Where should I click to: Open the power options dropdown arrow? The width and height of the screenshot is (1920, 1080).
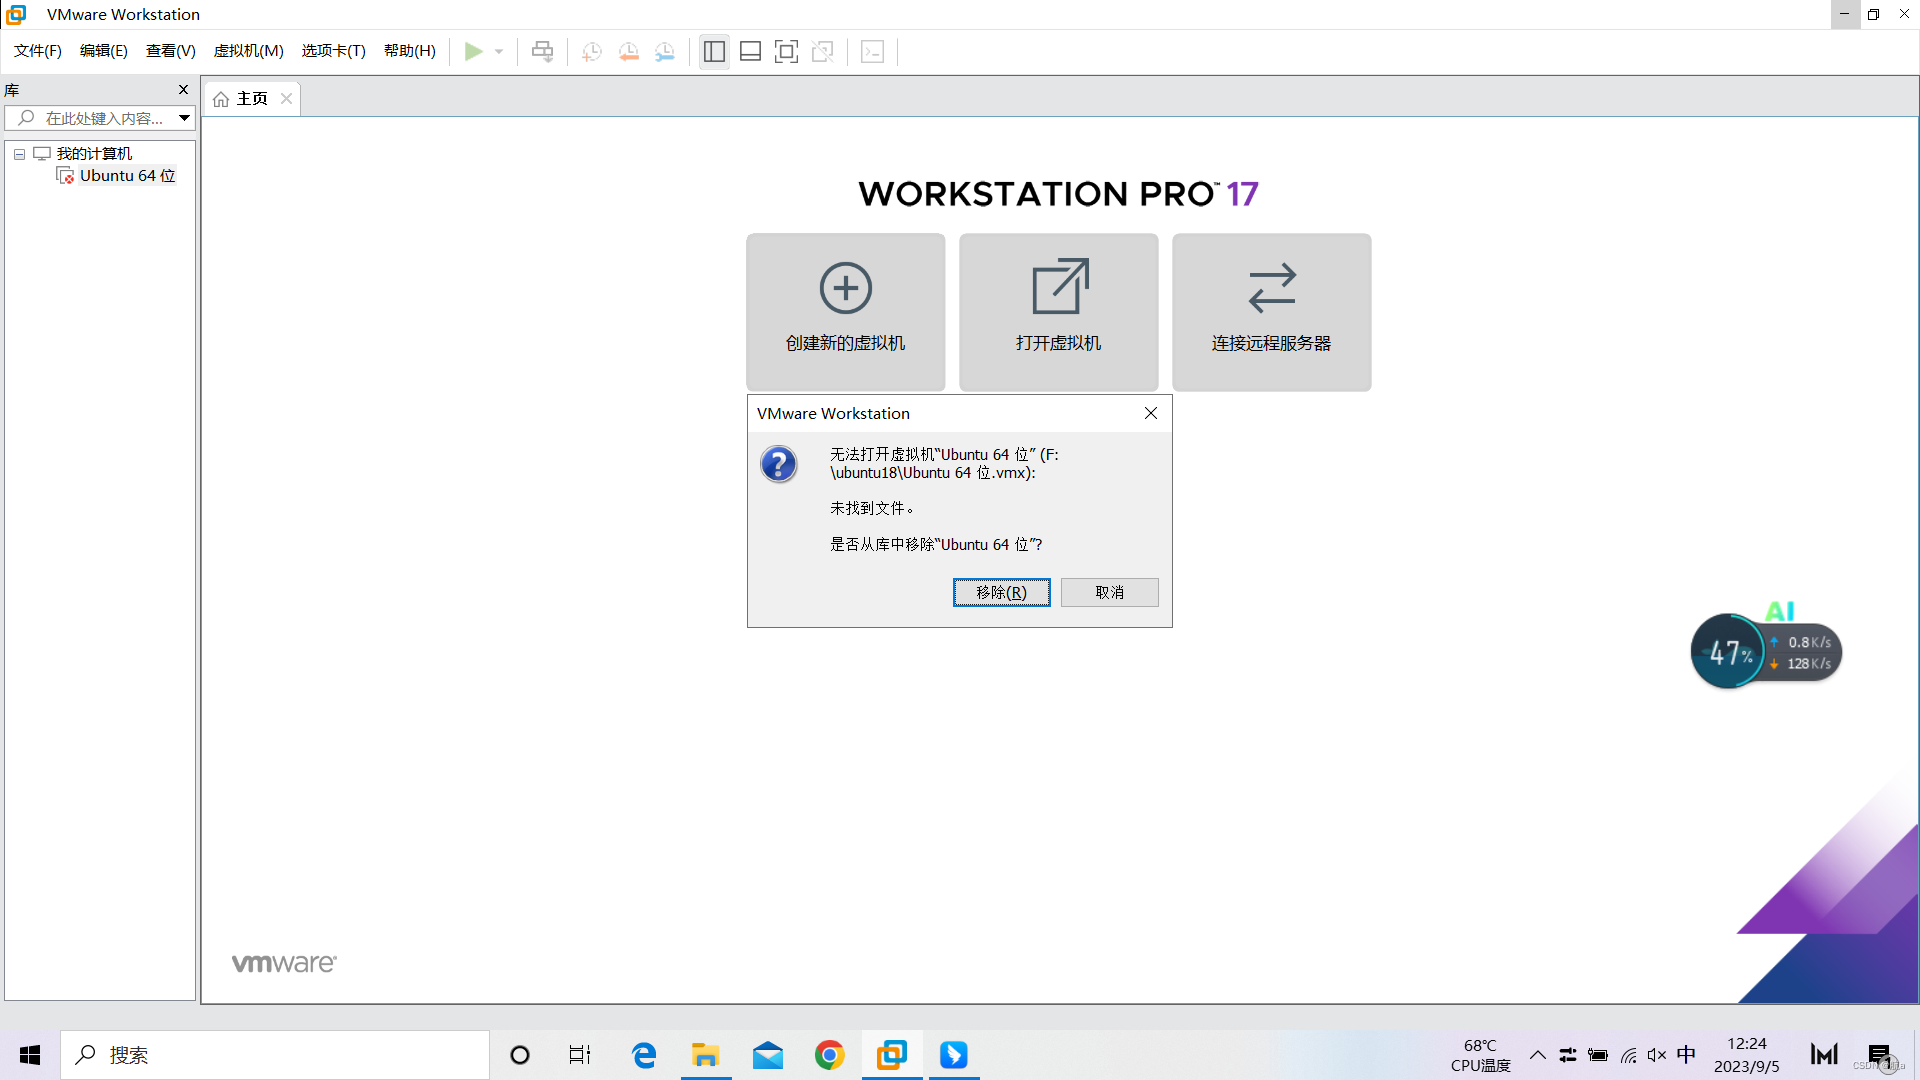coord(499,51)
